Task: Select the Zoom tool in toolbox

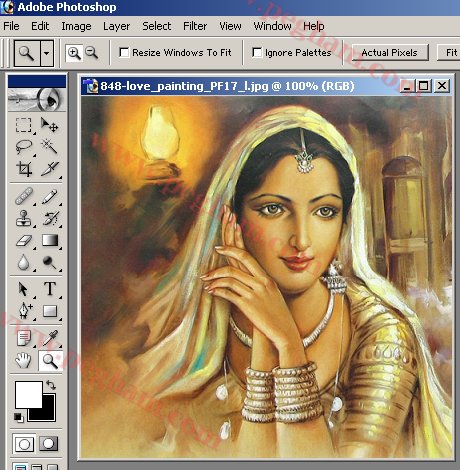Action: [x=50, y=361]
